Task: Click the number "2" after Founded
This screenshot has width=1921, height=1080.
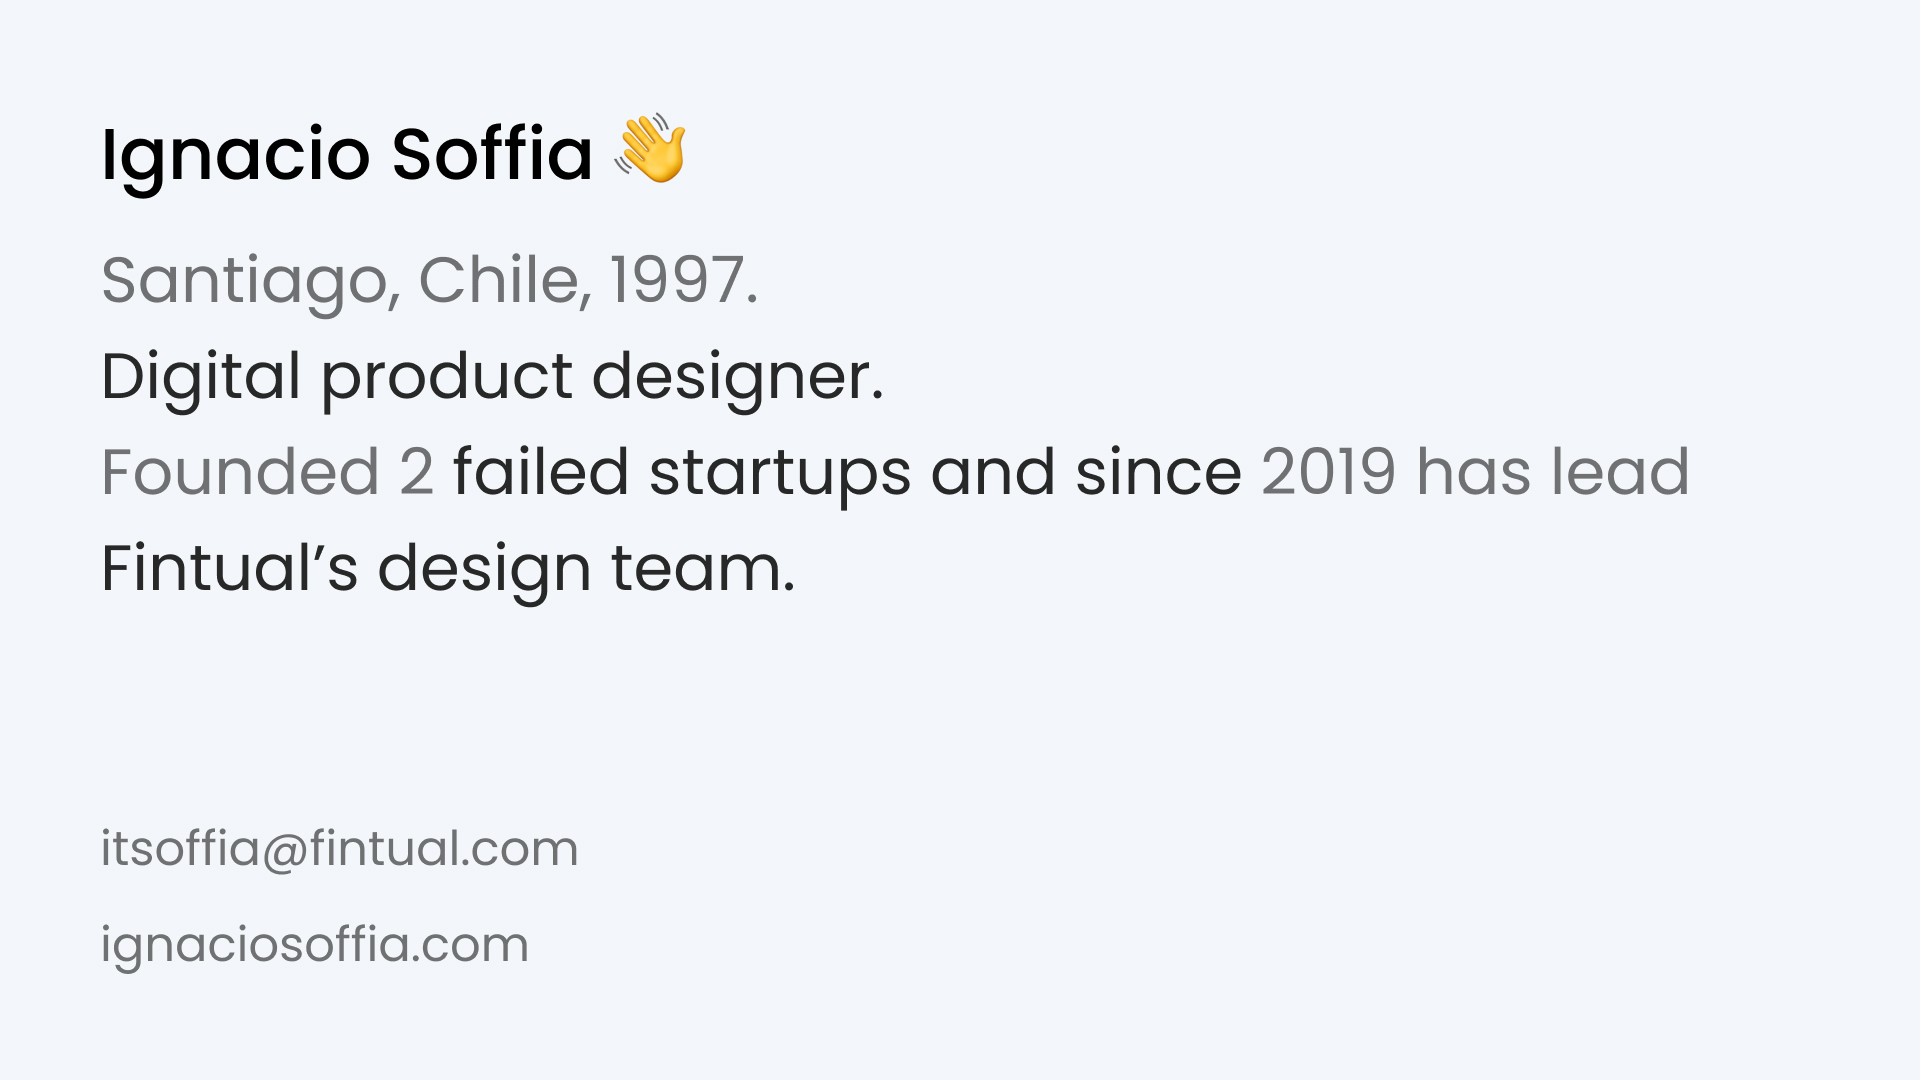Action: [416, 473]
